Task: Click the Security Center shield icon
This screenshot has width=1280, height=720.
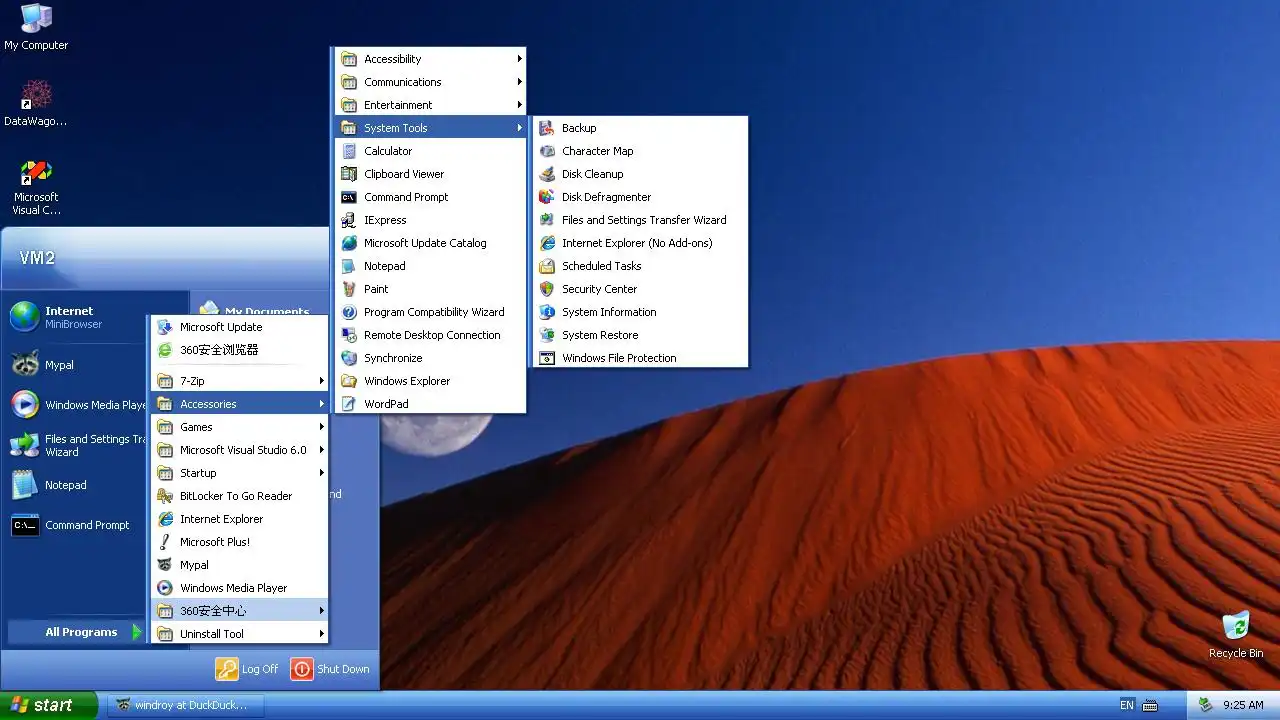Action: coord(547,289)
